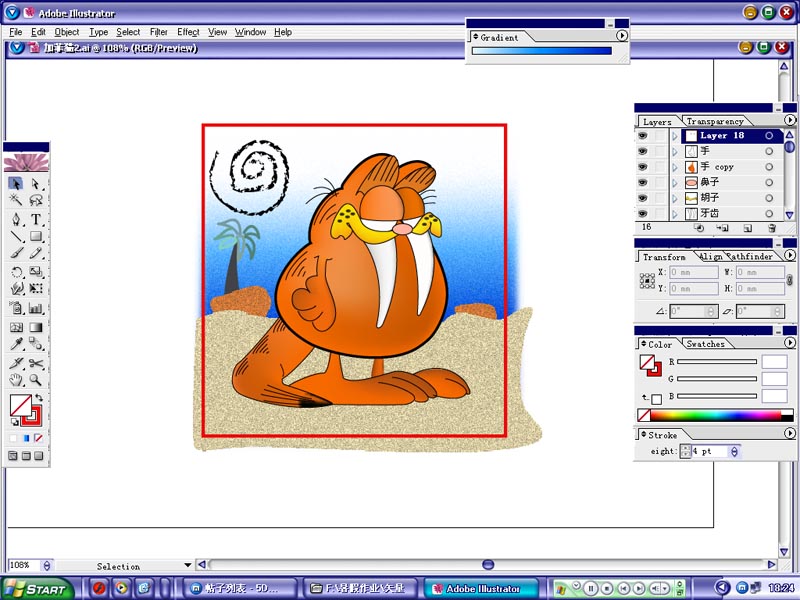Select the Free Transform tool
Image resolution: width=800 pixels, height=600 pixels.
[x=35, y=289]
